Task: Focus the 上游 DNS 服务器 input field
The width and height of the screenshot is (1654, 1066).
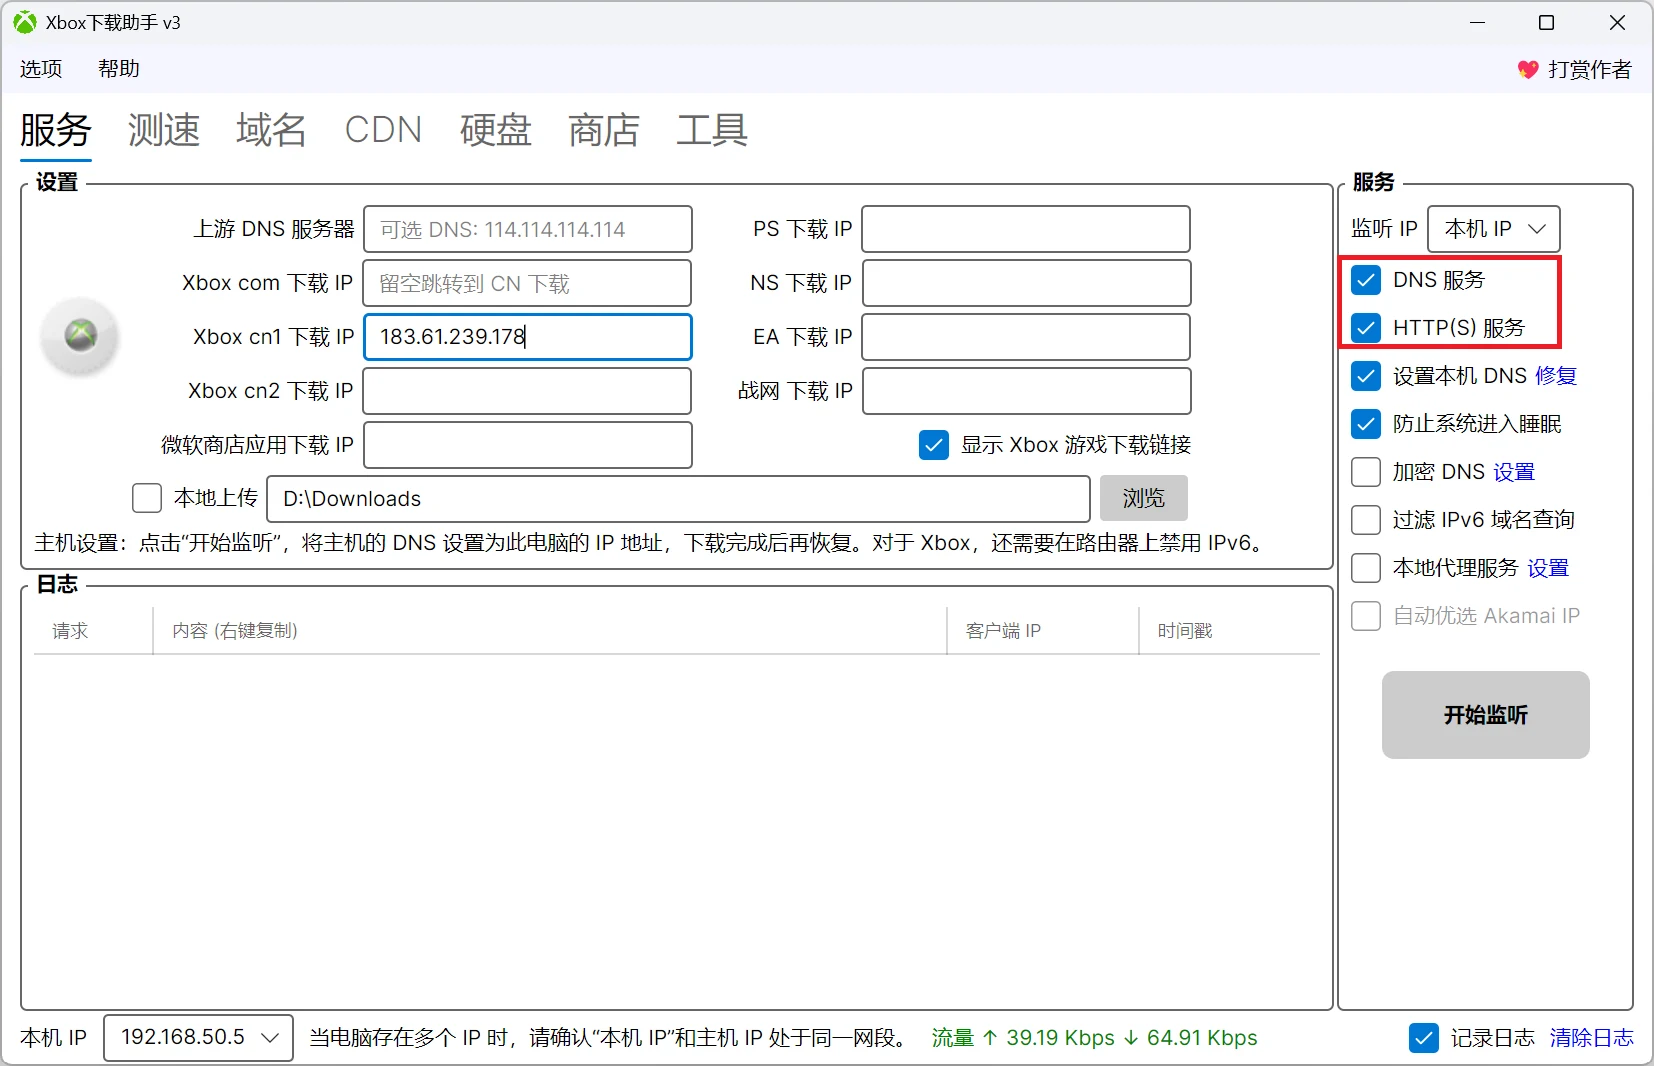Action: tap(528, 229)
